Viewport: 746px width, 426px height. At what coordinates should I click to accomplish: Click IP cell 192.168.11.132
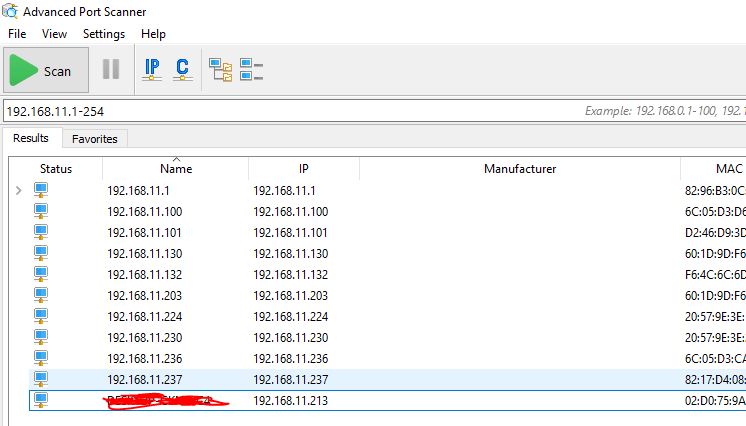(291, 275)
